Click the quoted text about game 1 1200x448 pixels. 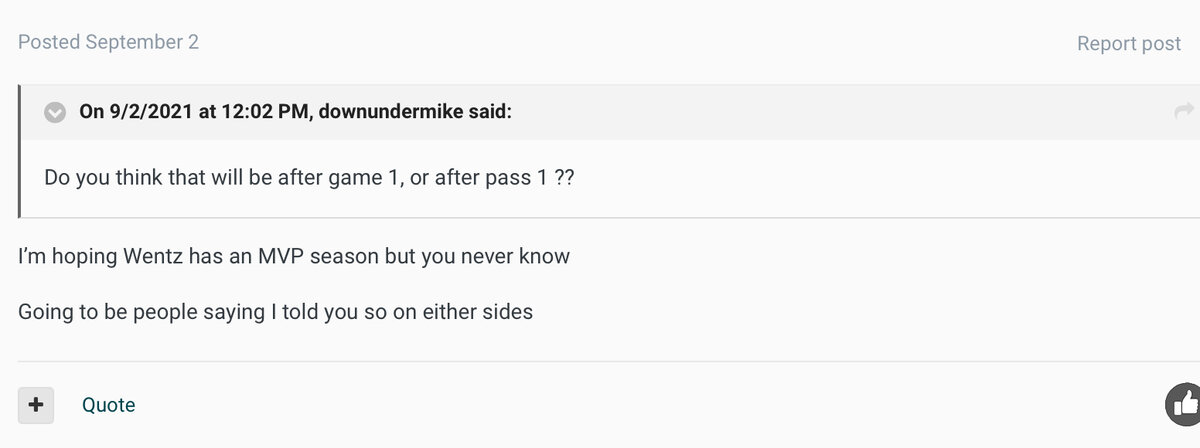coord(308,176)
